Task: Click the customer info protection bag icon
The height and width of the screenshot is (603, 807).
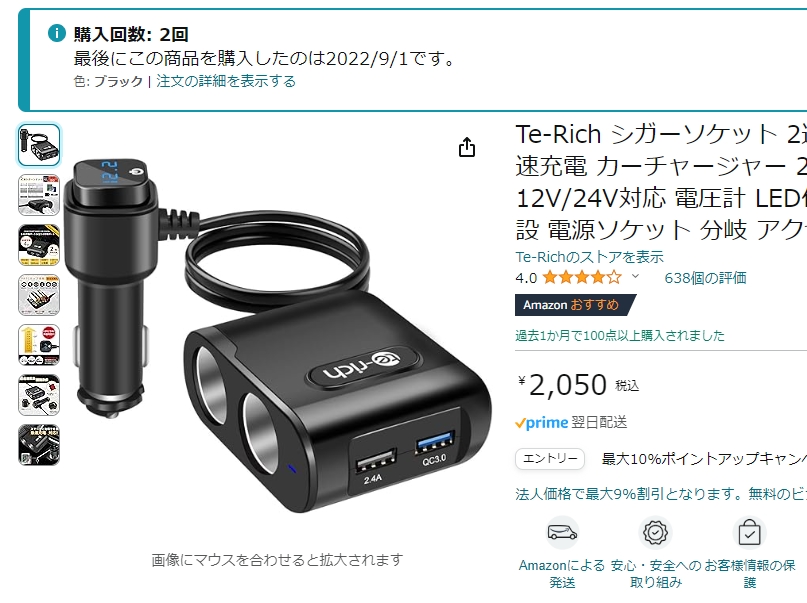Action: coord(749,532)
